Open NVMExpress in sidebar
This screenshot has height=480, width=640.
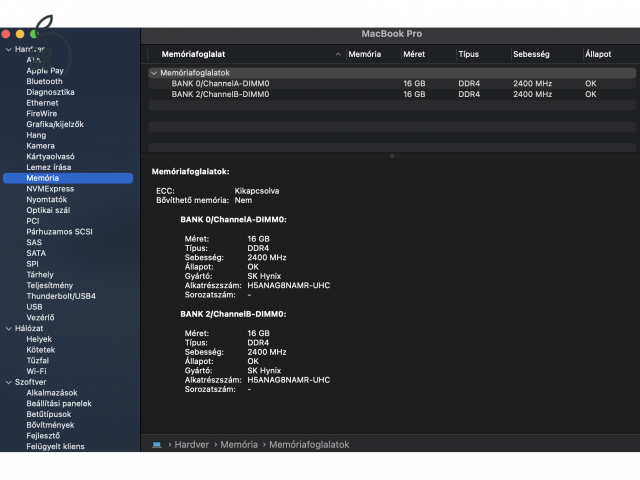50,189
